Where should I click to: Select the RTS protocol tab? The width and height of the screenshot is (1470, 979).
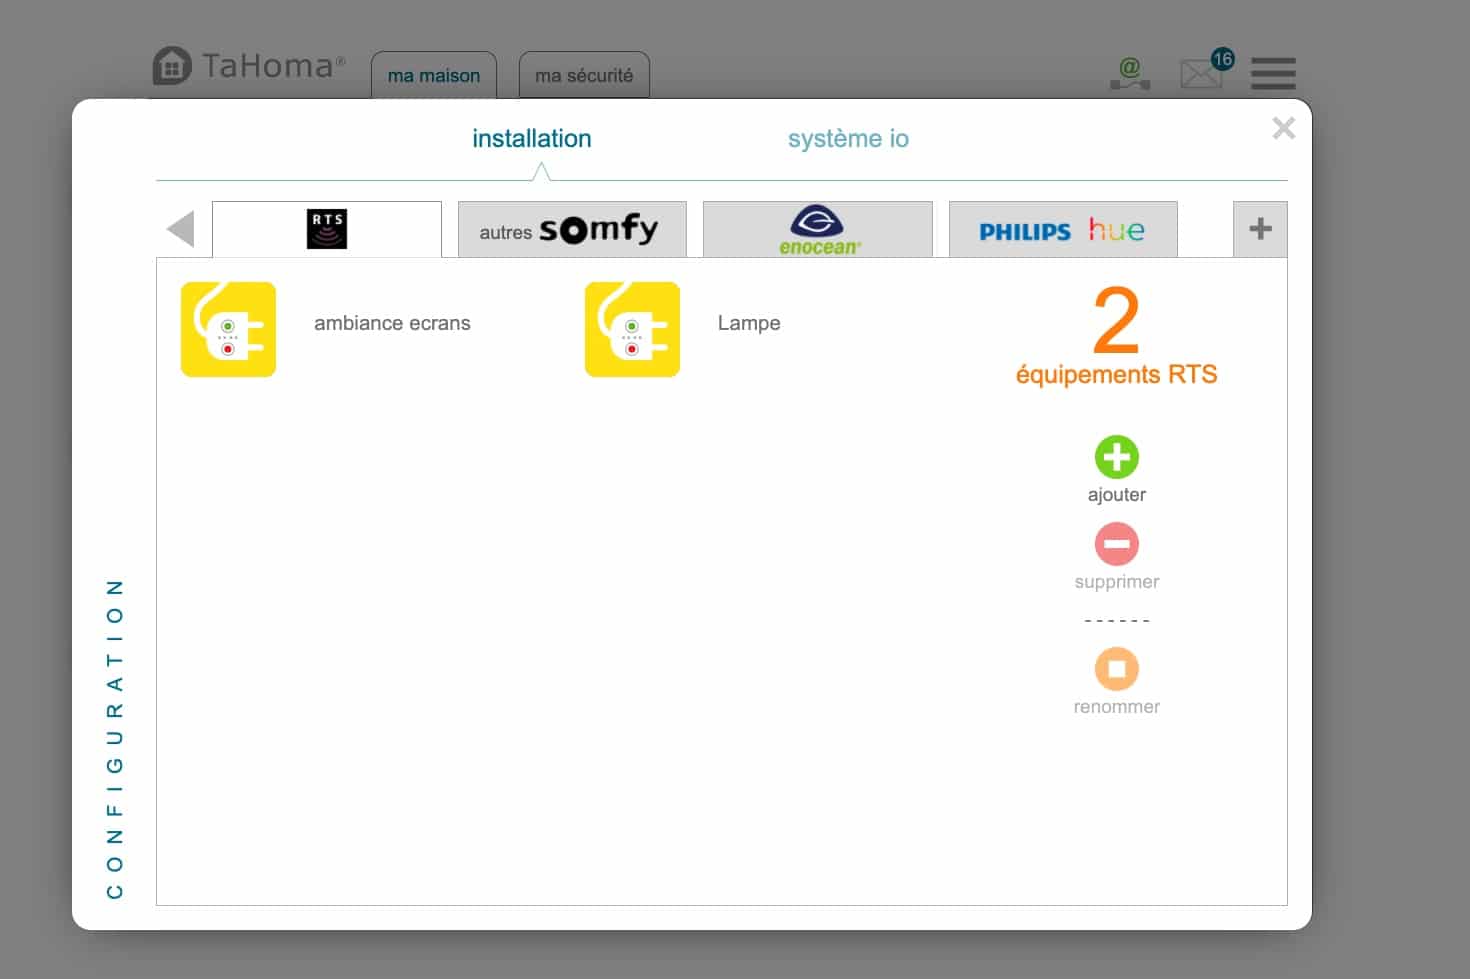pos(327,229)
